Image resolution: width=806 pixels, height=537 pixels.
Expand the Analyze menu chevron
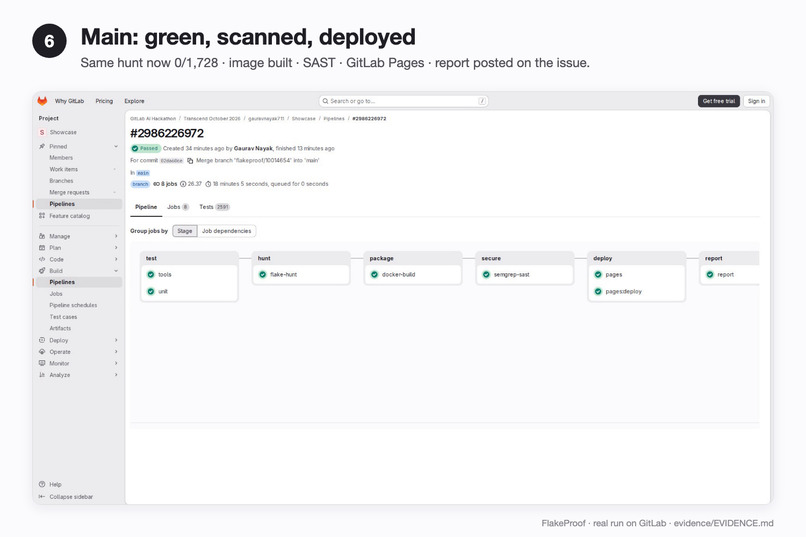point(116,375)
